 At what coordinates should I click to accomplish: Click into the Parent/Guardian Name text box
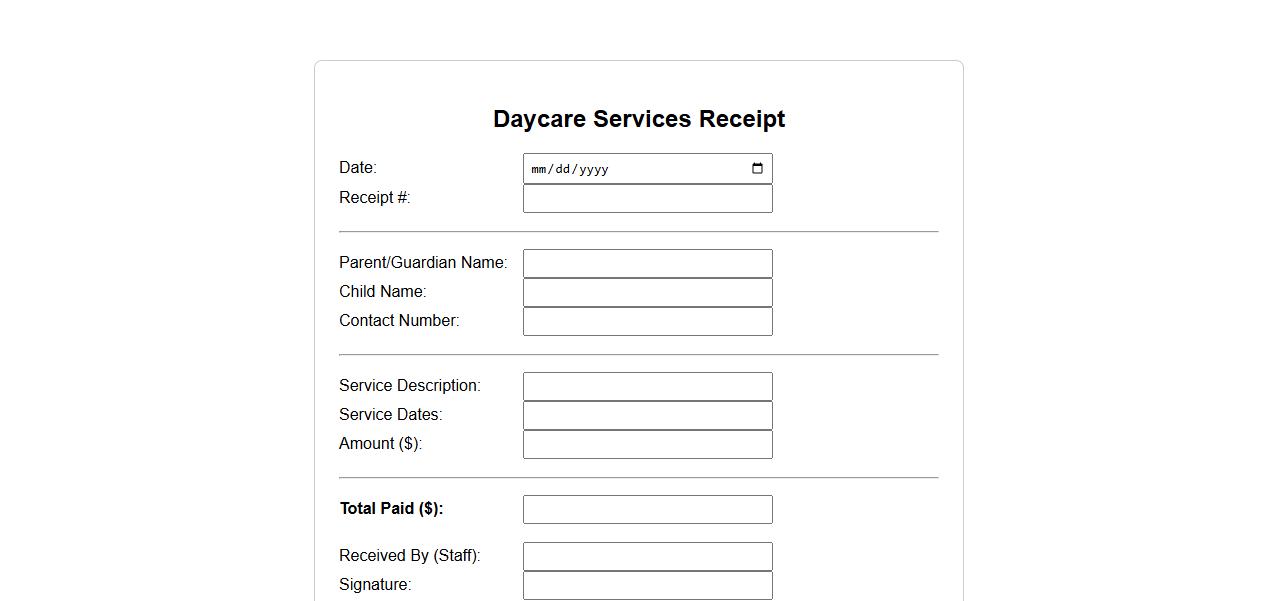point(647,263)
